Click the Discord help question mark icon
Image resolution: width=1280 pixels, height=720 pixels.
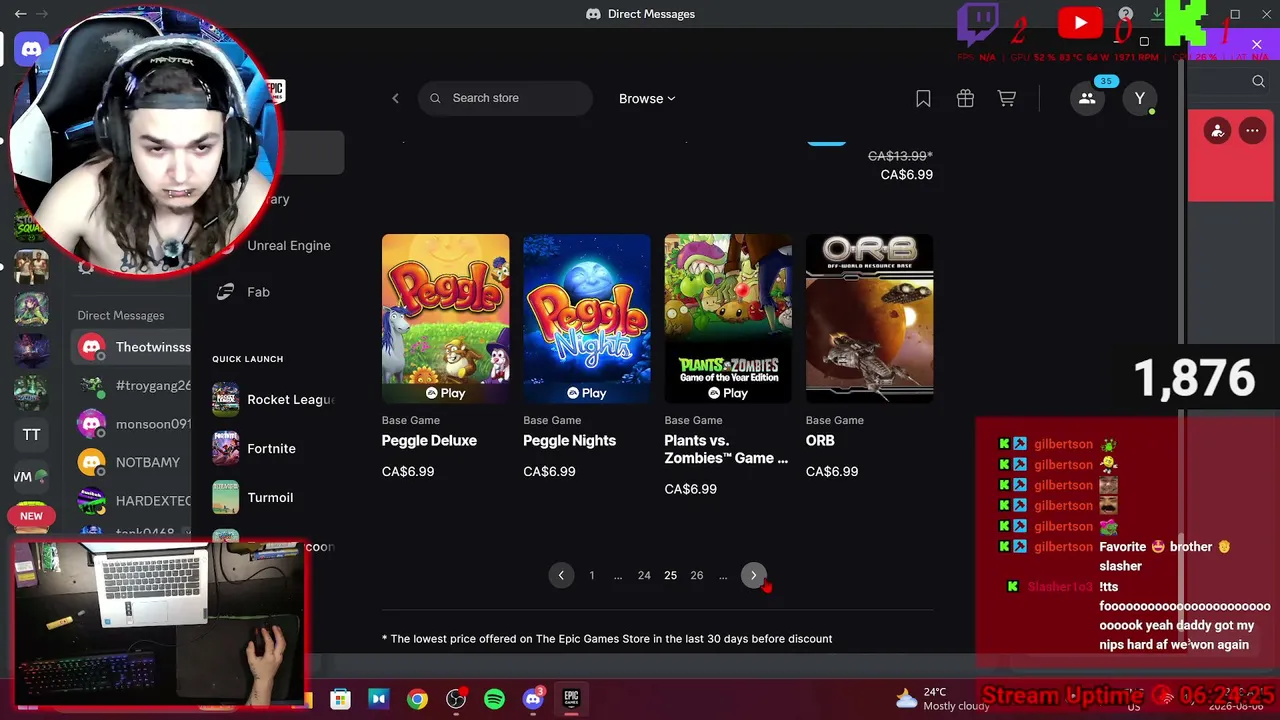pyautogui.click(x=1126, y=14)
